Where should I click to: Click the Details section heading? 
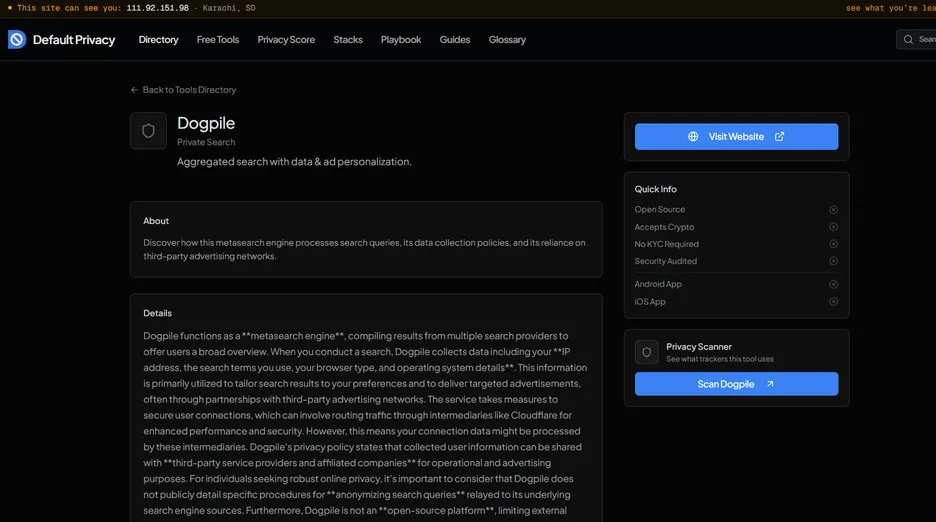point(158,313)
